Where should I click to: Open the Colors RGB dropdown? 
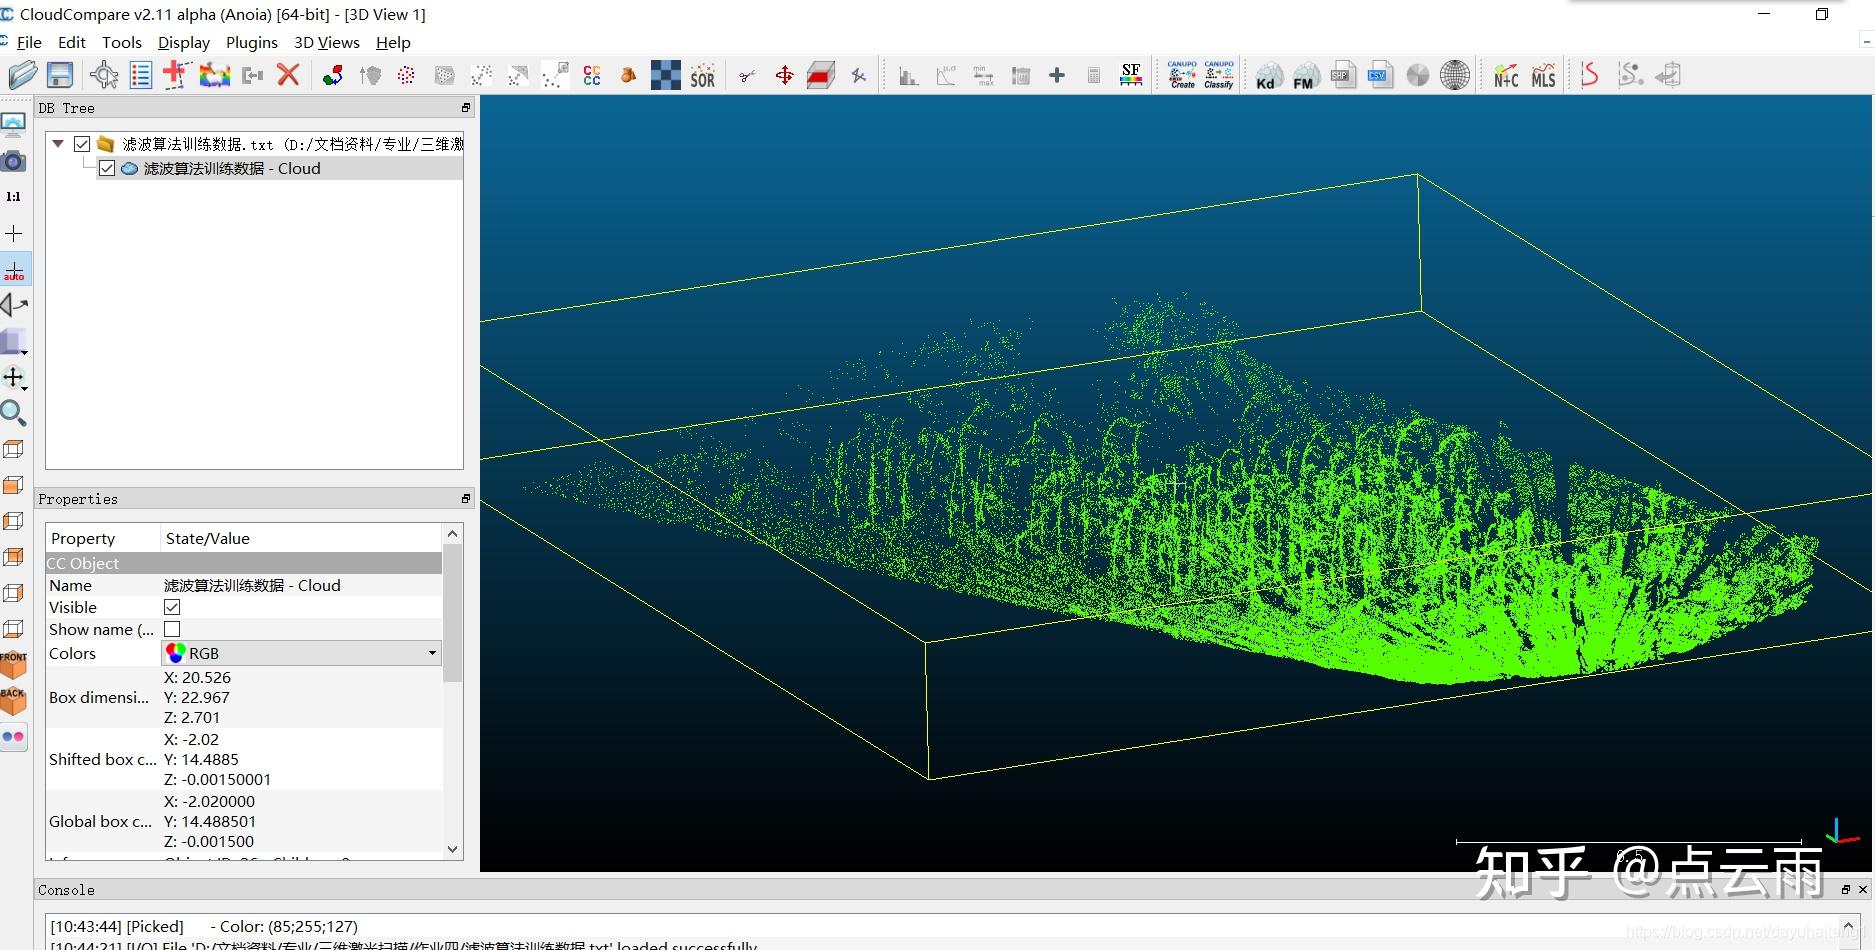pyautogui.click(x=301, y=653)
